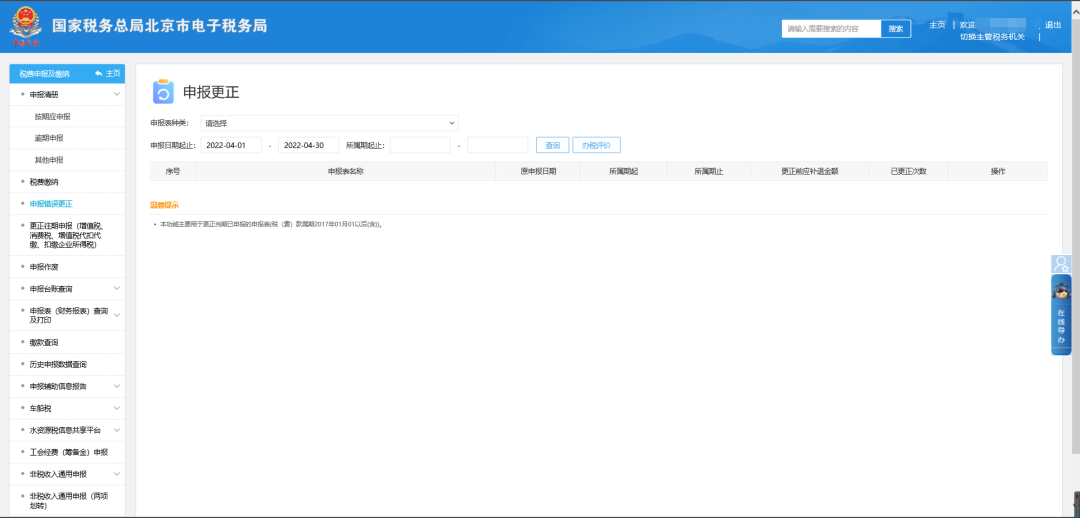Viewport: 1080px width, 518px height.
Task: Open 工会经费(筹备金)申报 in the sidebar
Action: coord(67,453)
